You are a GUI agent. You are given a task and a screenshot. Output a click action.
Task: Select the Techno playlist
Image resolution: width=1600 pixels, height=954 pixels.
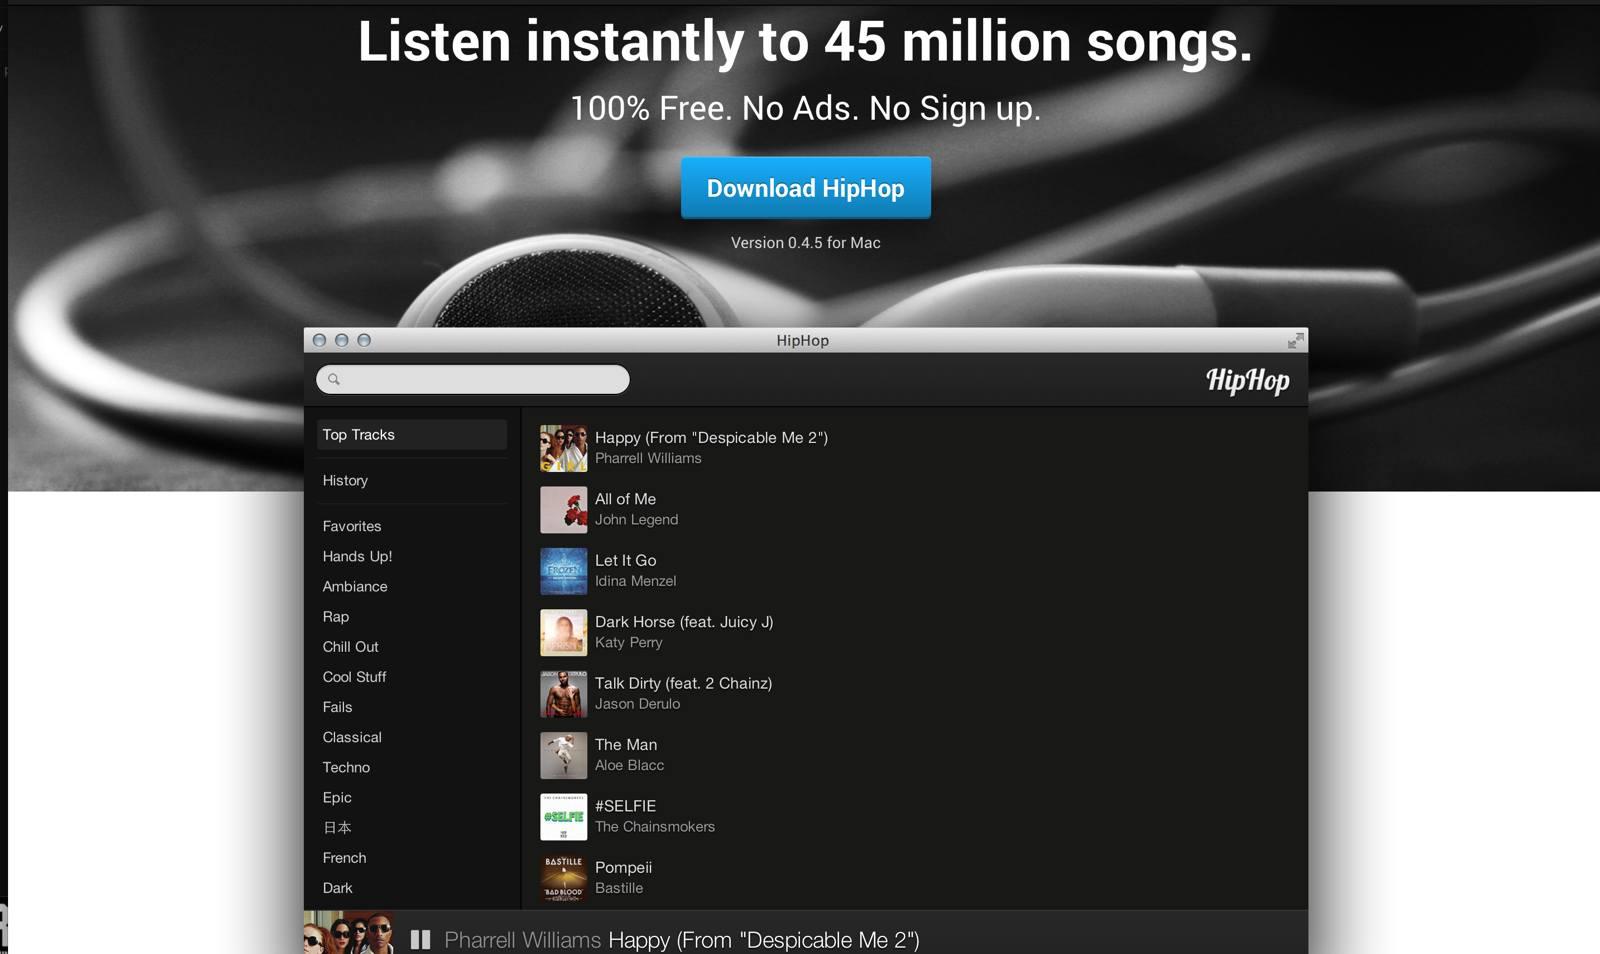coord(346,767)
